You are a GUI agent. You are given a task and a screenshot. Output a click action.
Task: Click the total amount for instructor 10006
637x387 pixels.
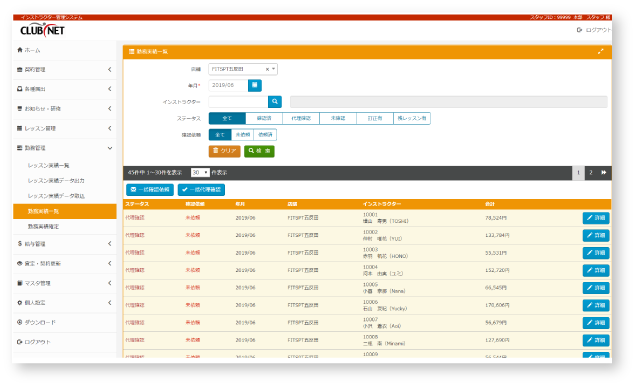[497, 305]
